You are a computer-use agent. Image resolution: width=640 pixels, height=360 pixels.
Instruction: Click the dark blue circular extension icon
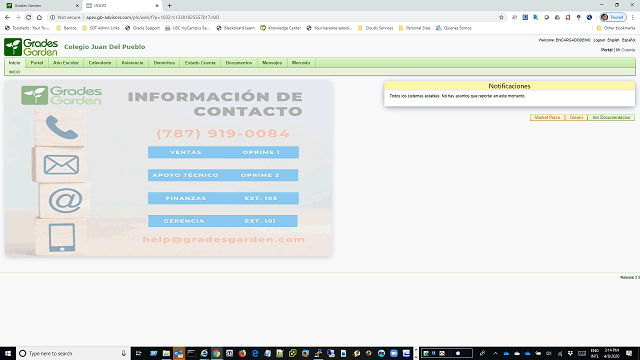(x=589, y=17)
